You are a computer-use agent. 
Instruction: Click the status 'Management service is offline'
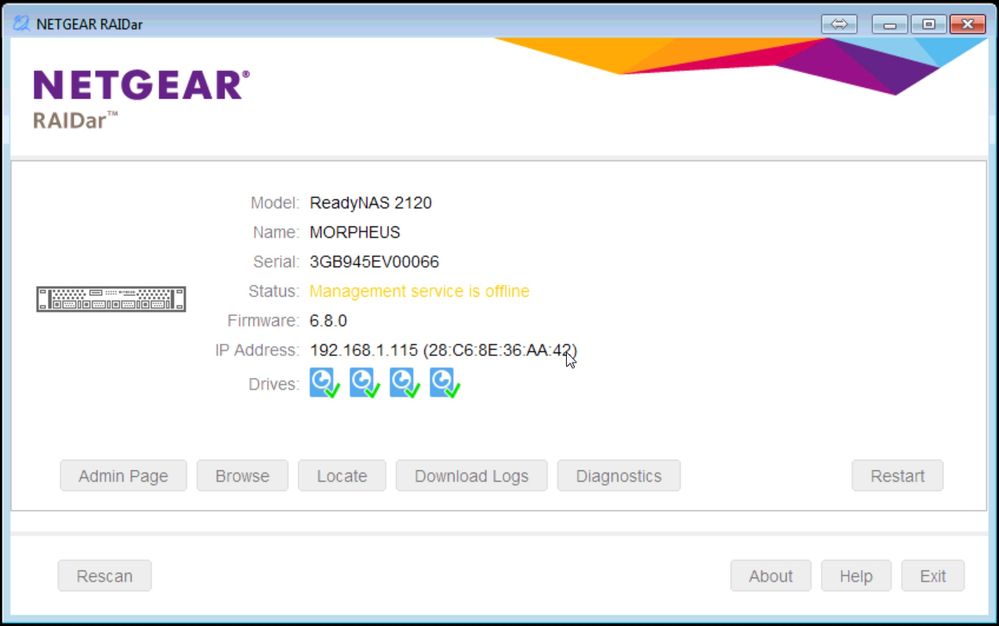point(419,291)
